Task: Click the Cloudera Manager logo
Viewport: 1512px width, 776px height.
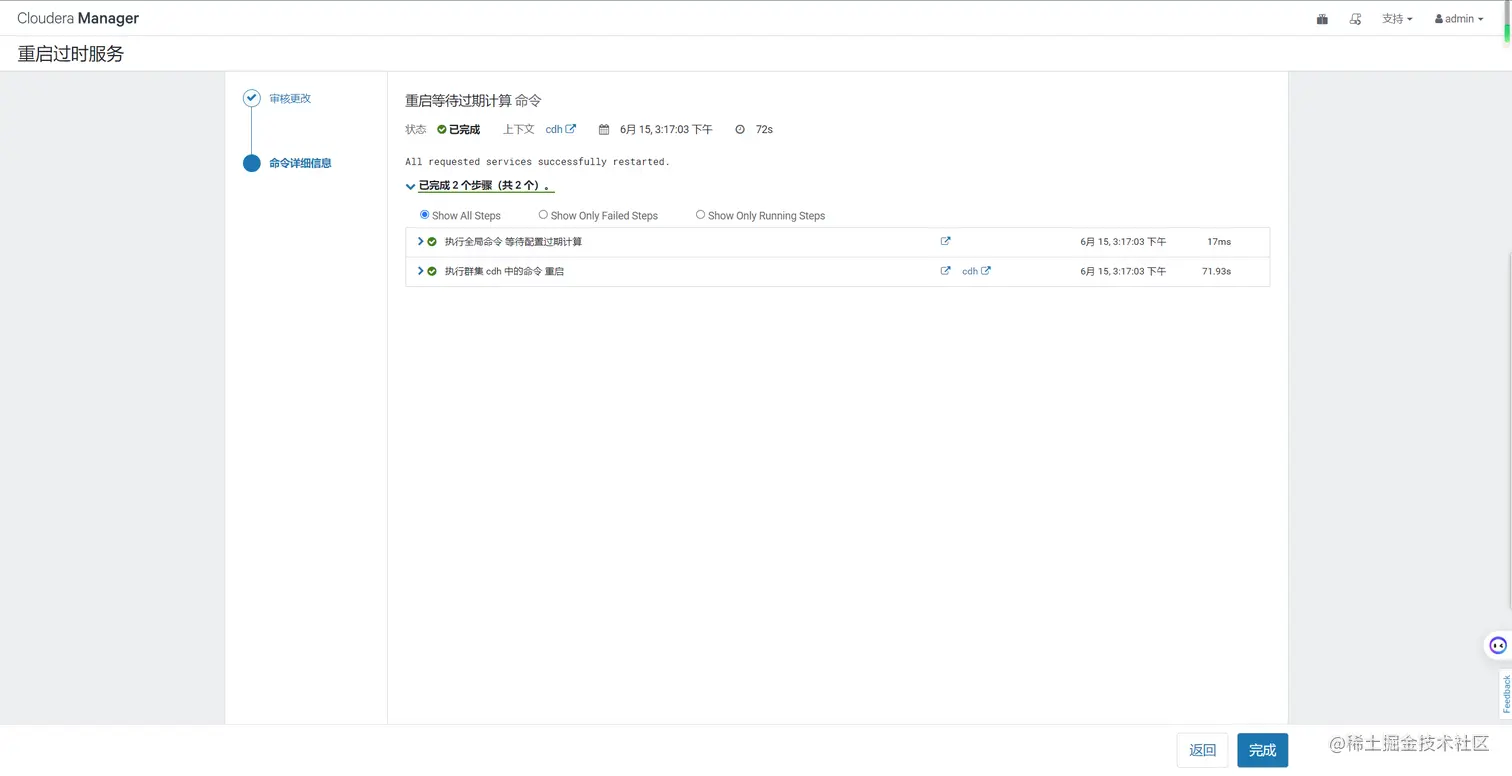Action: pos(78,18)
